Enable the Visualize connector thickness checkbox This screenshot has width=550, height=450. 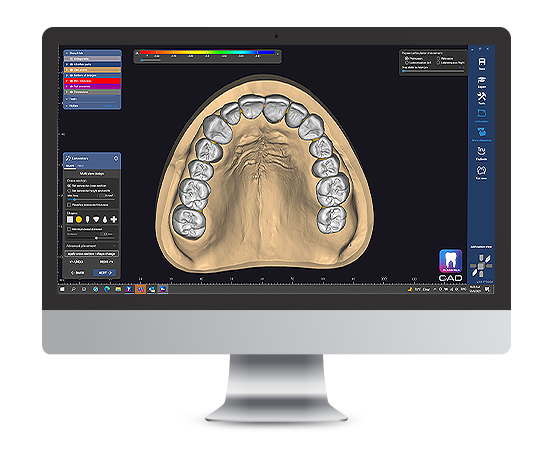tap(69, 205)
